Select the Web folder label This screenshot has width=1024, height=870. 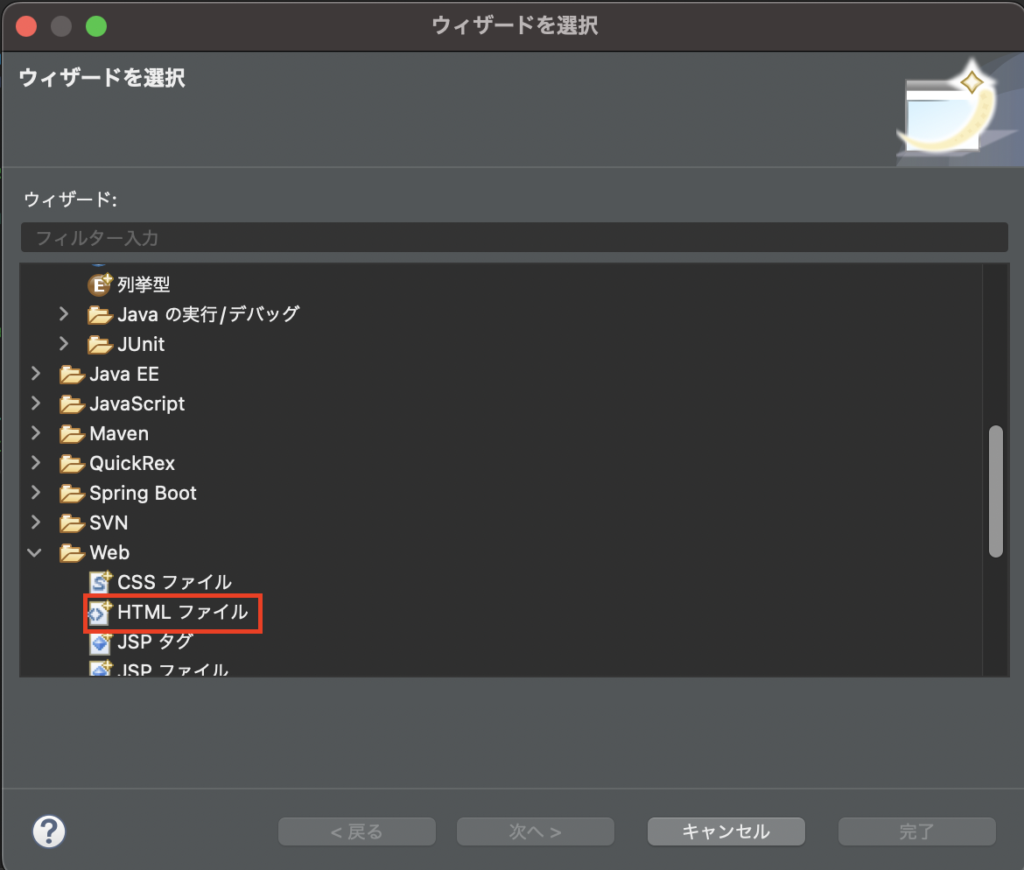[x=110, y=553]
